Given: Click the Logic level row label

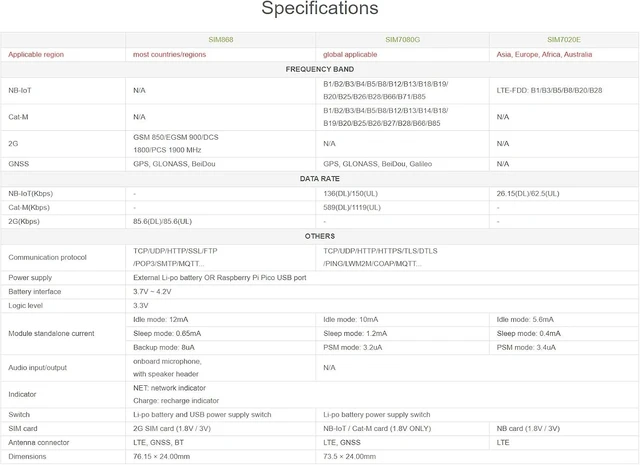Looking at the screenshot, I should pyautogui.click(x=25, y=305).
